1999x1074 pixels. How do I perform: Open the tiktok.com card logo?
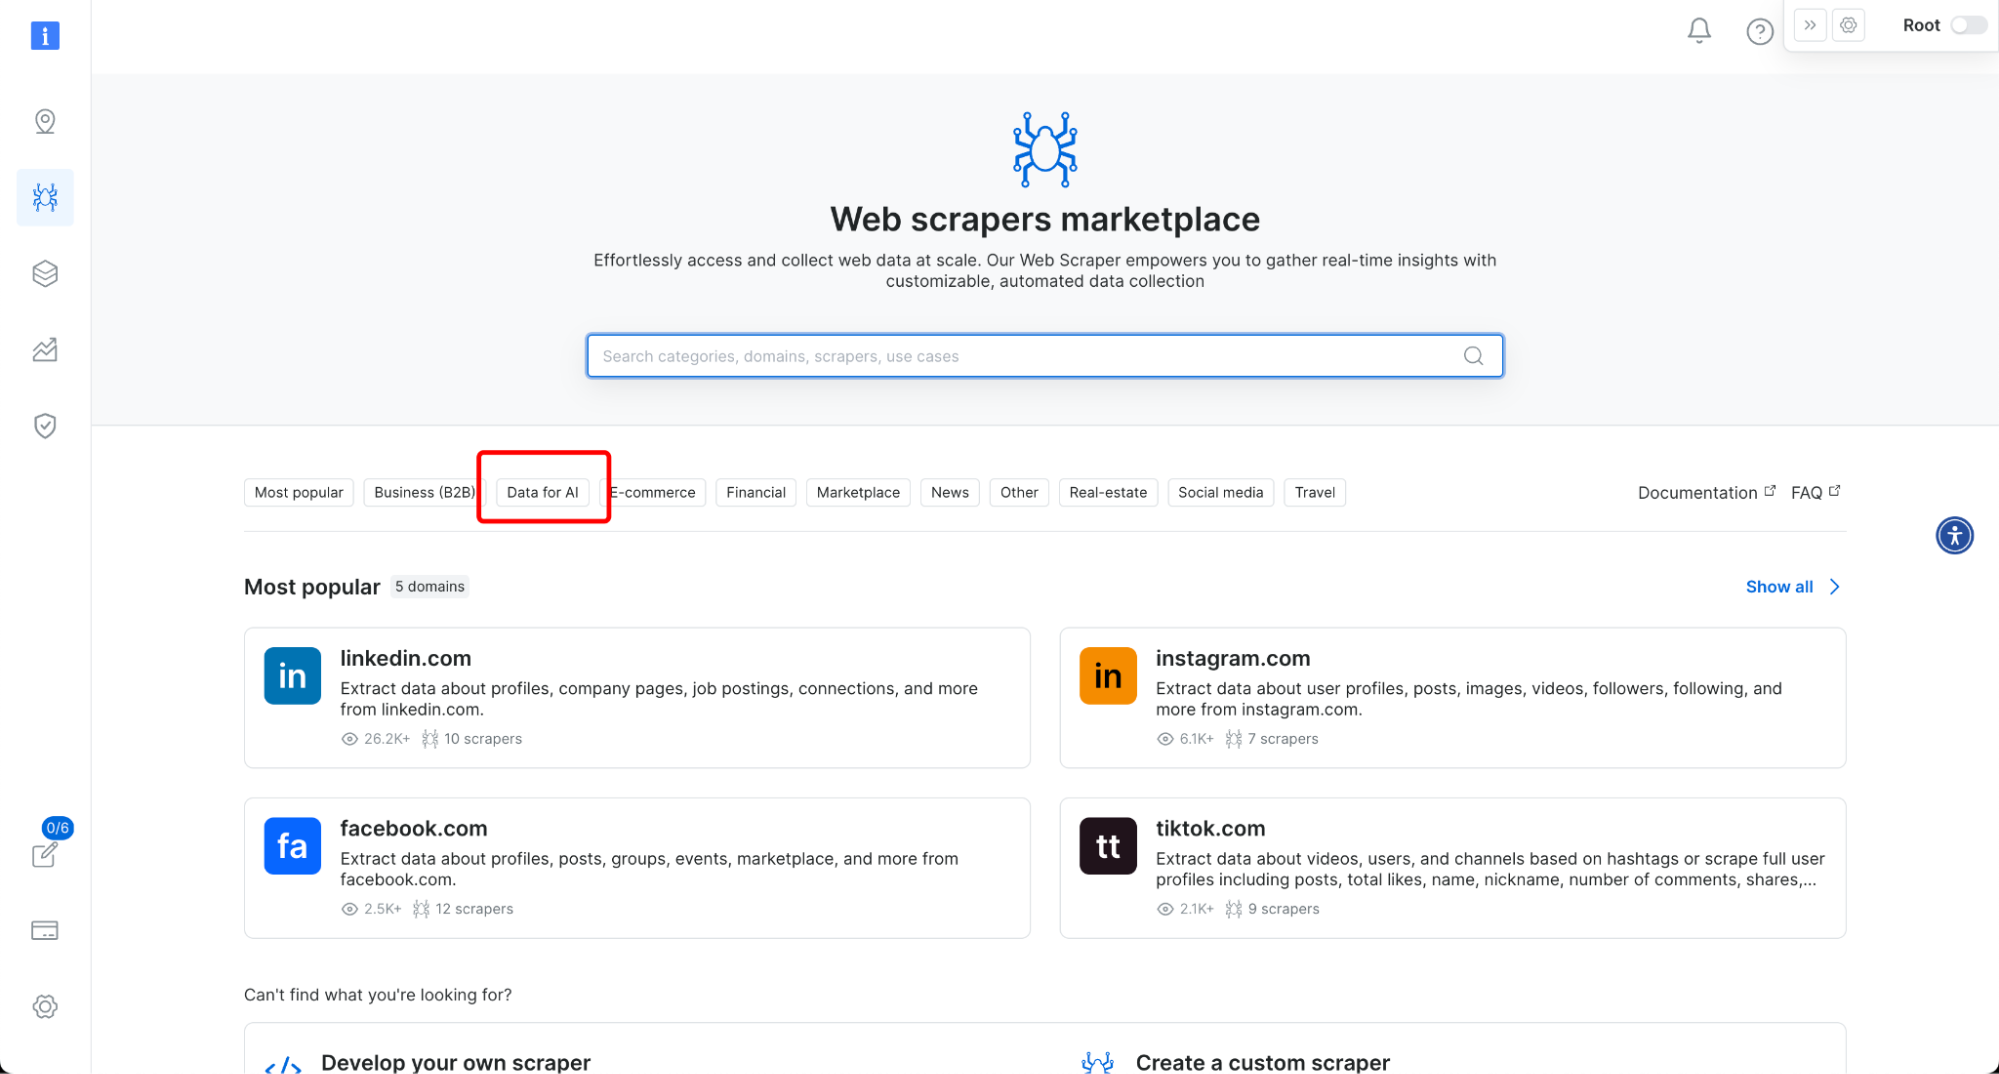(x=1108, y=846)
